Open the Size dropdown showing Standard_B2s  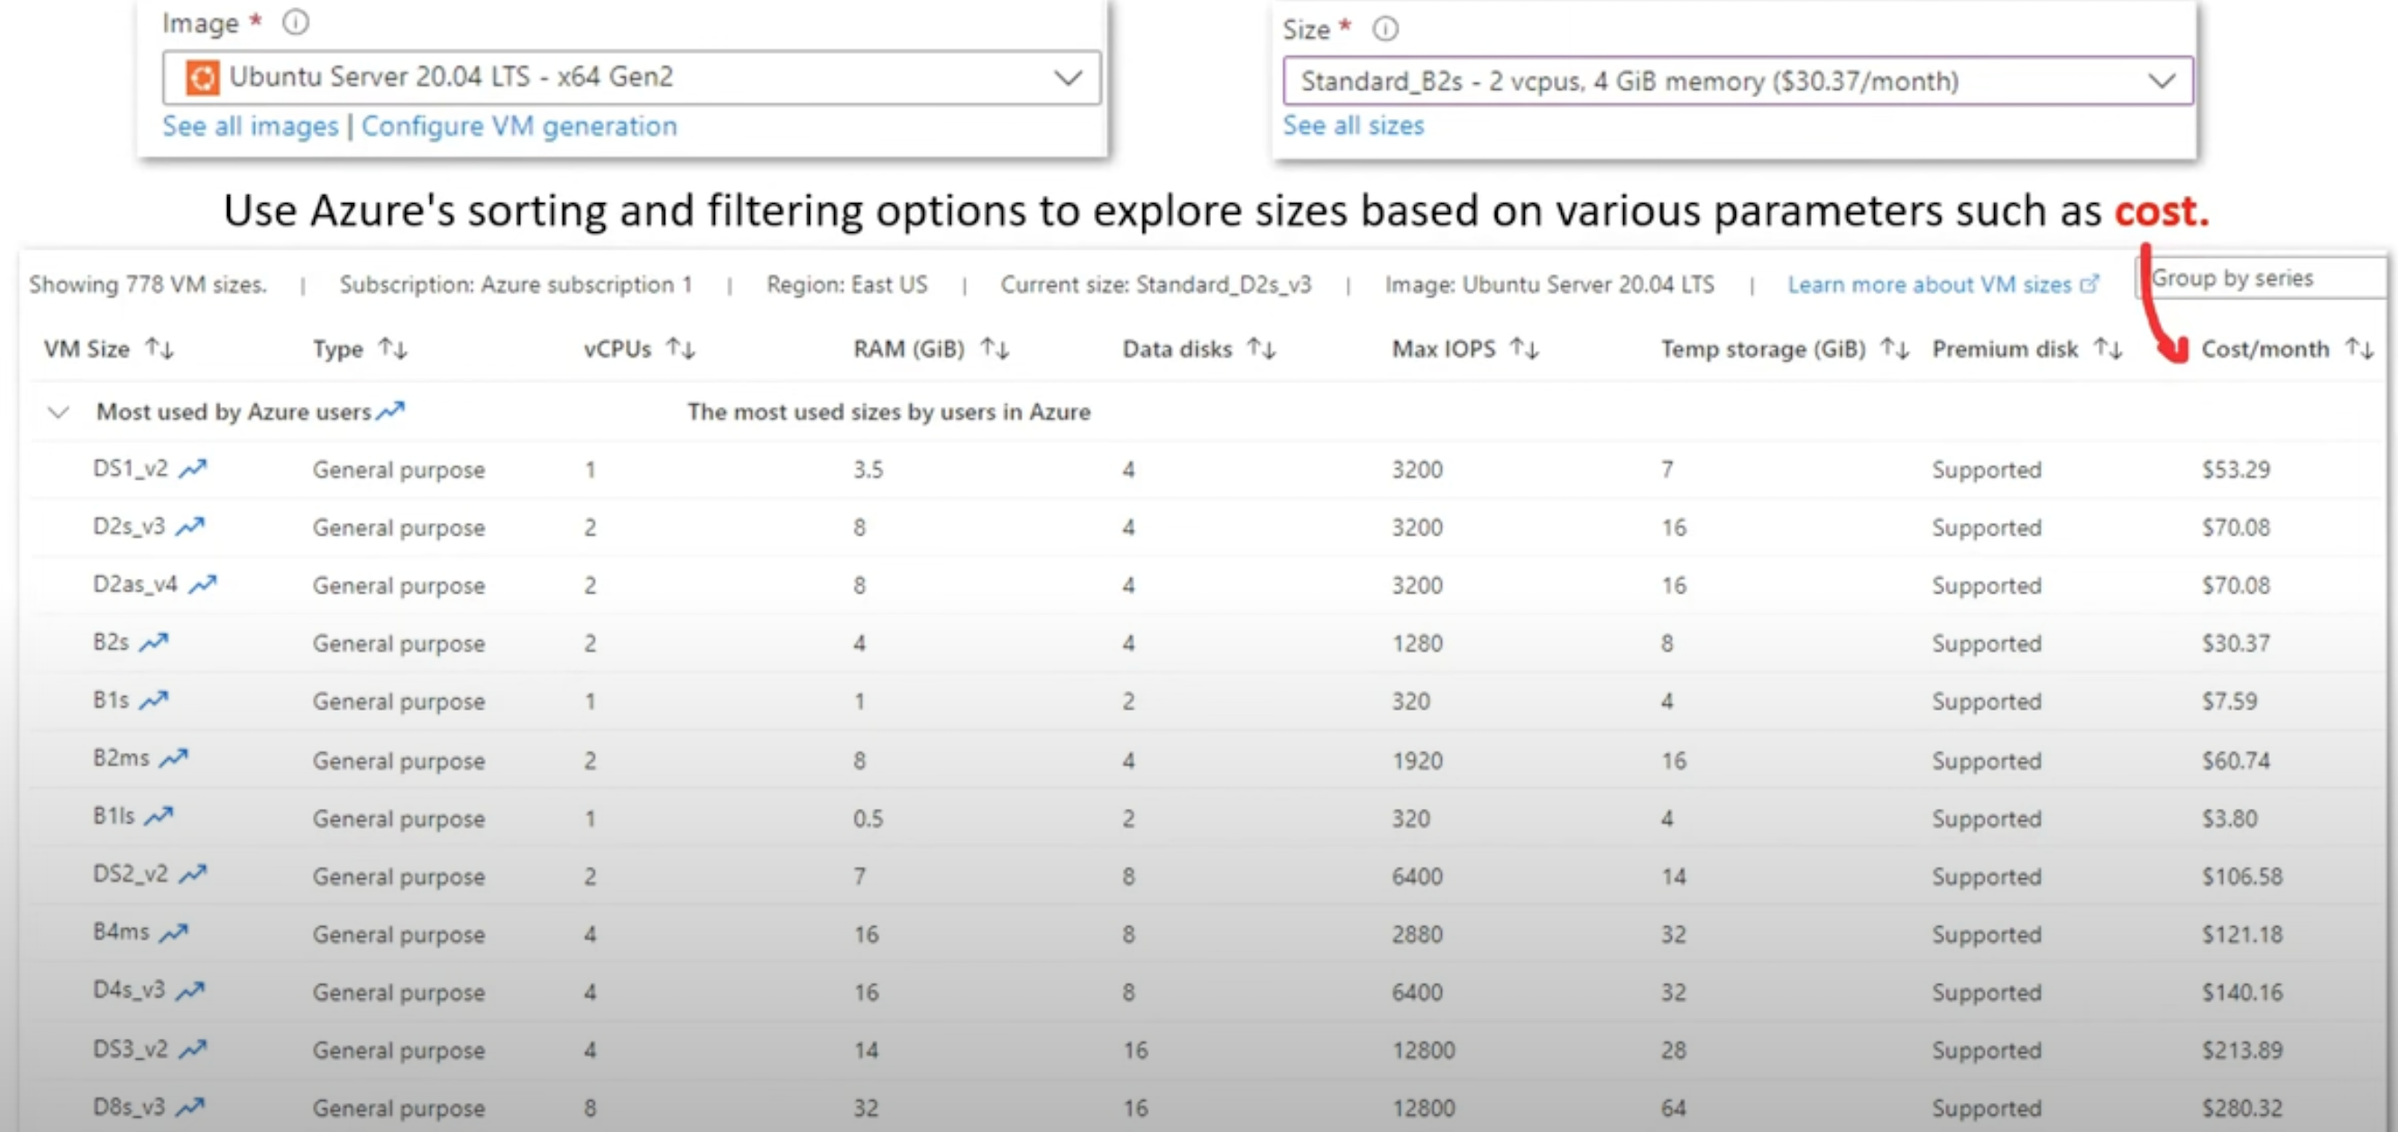coord(1738,81)
